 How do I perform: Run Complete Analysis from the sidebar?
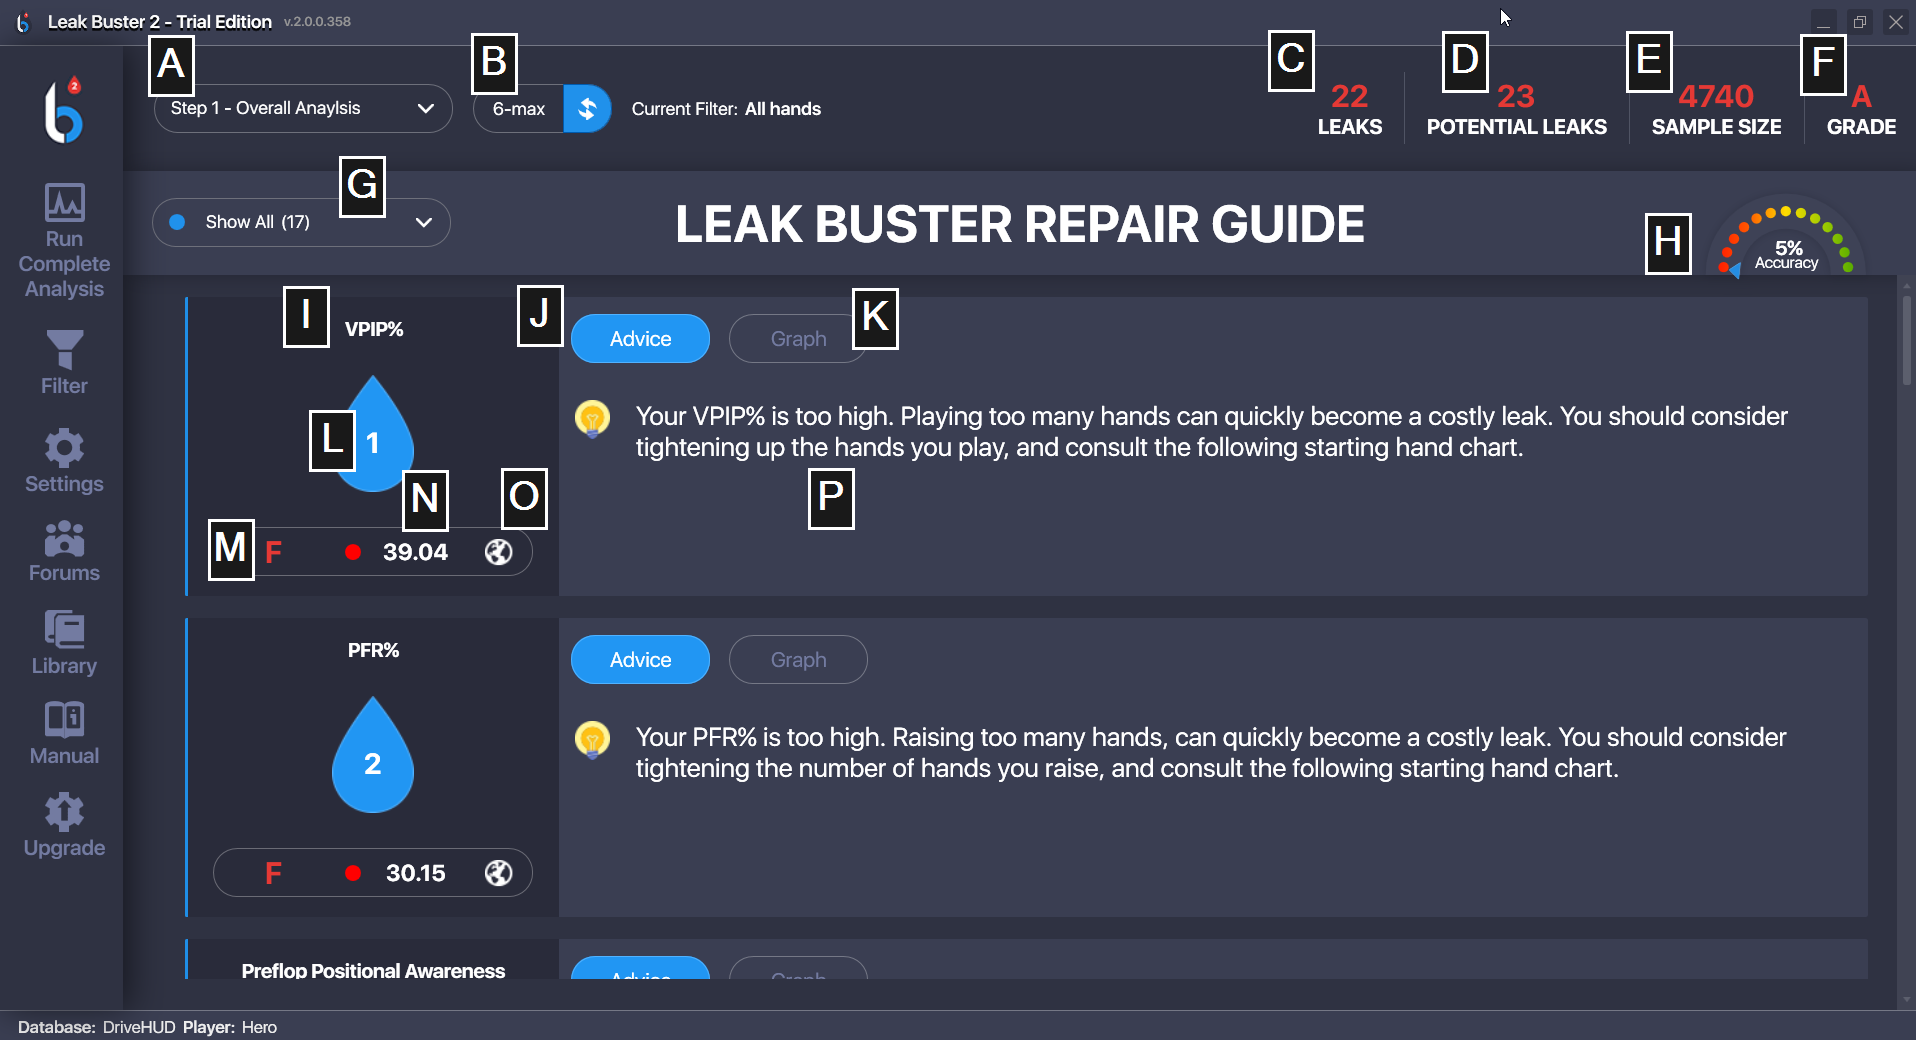64,240
